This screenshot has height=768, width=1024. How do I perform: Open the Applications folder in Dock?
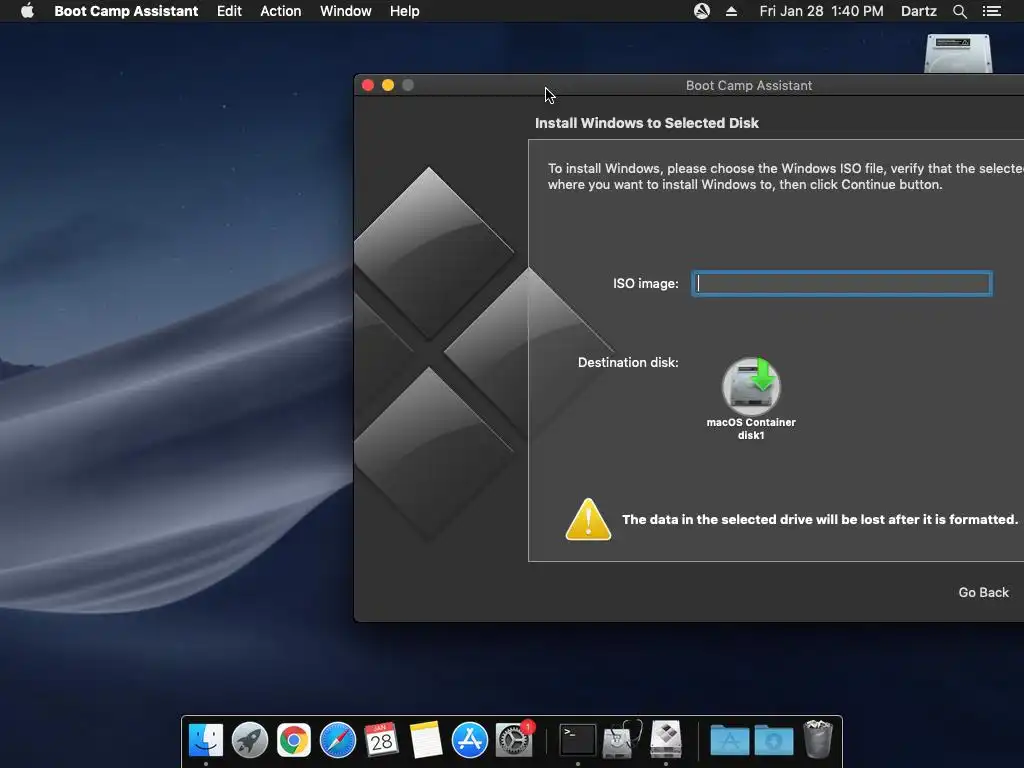(729, 741)
